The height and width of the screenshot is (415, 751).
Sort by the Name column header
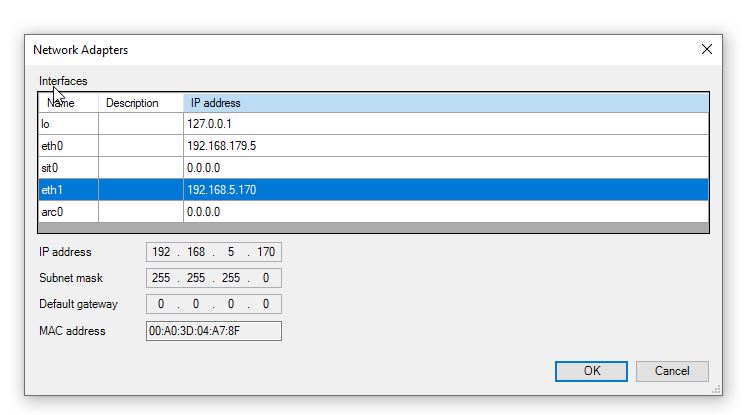click(x=68, y=103)
